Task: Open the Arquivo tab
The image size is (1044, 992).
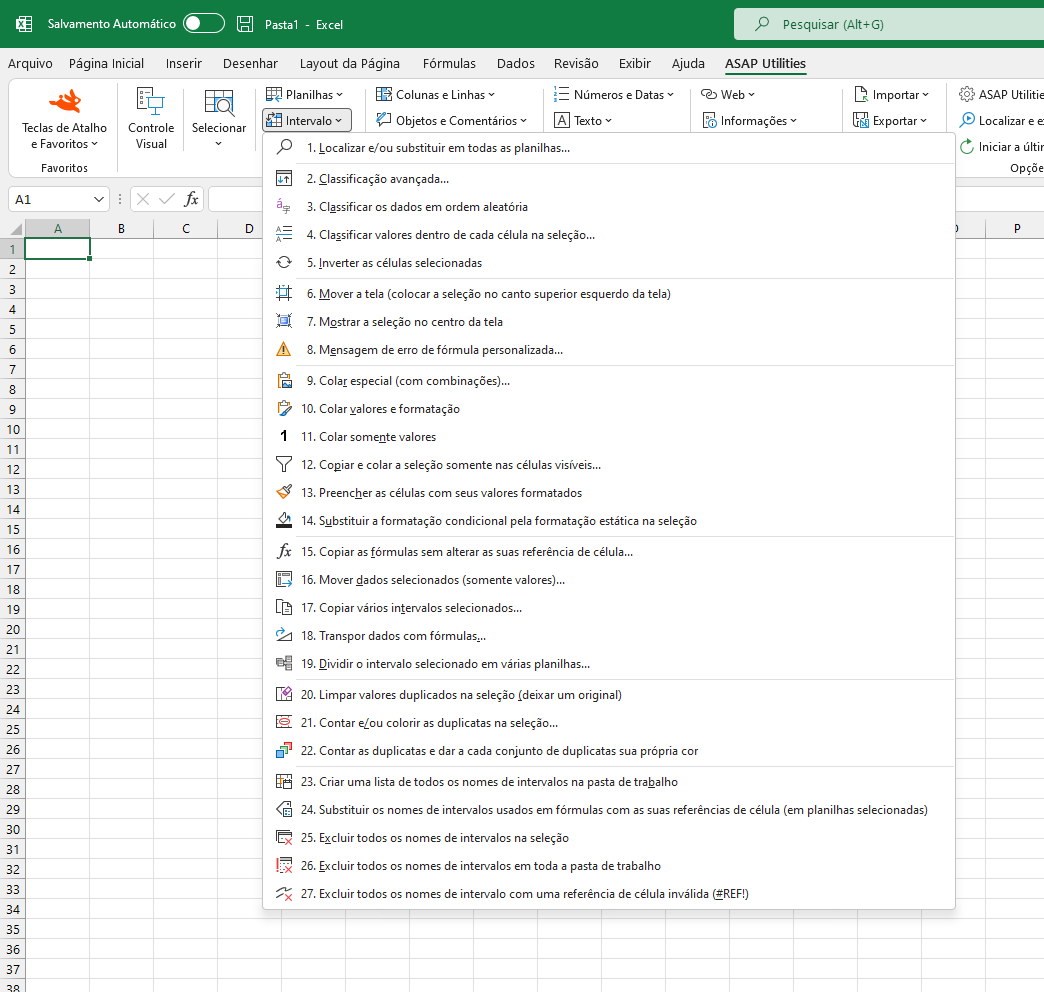Action: 30,63
